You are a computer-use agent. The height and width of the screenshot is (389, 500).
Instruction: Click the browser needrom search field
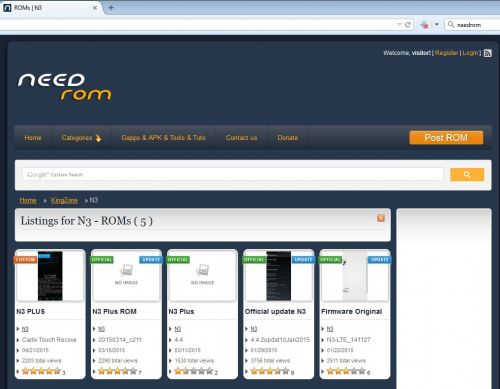[473, 25]
